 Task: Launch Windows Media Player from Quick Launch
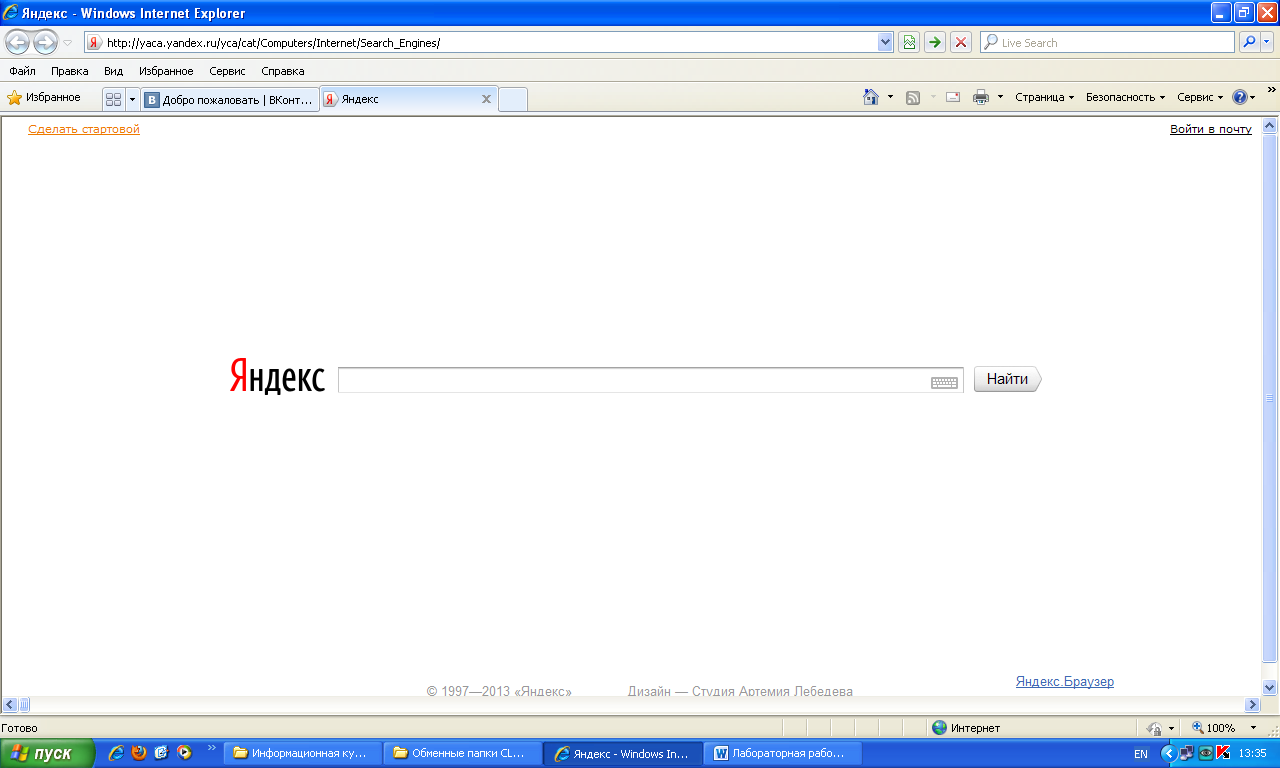point(184,753)
